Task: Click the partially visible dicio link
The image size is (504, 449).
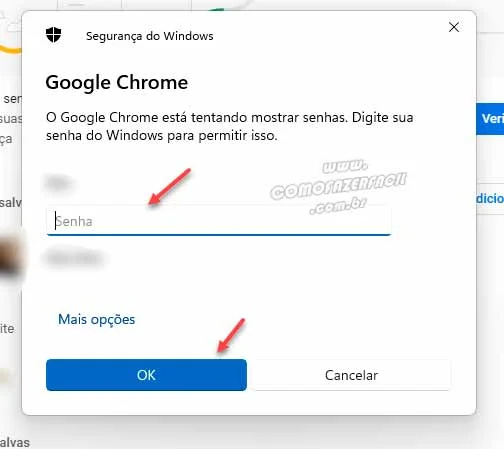Action: [x=490, y=198]
